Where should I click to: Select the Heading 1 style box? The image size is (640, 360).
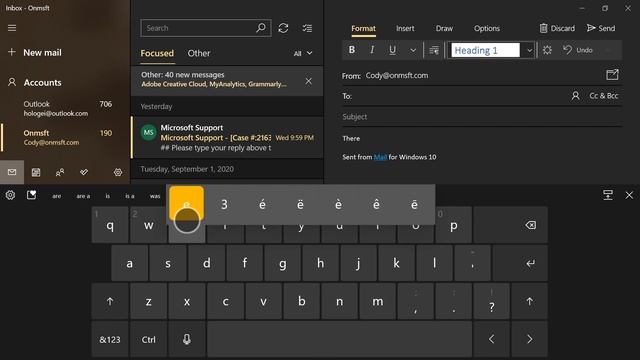tap(485, 50)
